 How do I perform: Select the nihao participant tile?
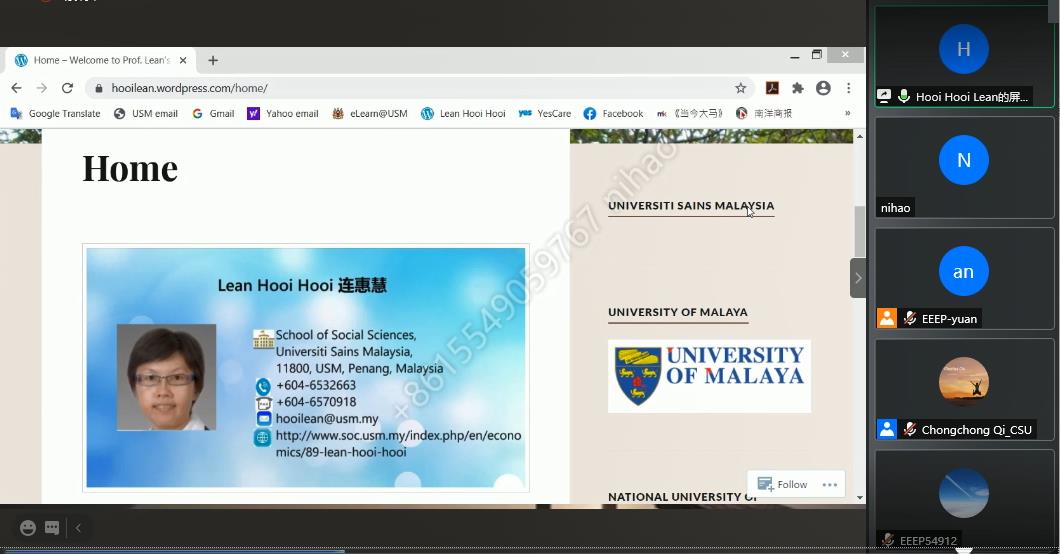pos(964,168)
